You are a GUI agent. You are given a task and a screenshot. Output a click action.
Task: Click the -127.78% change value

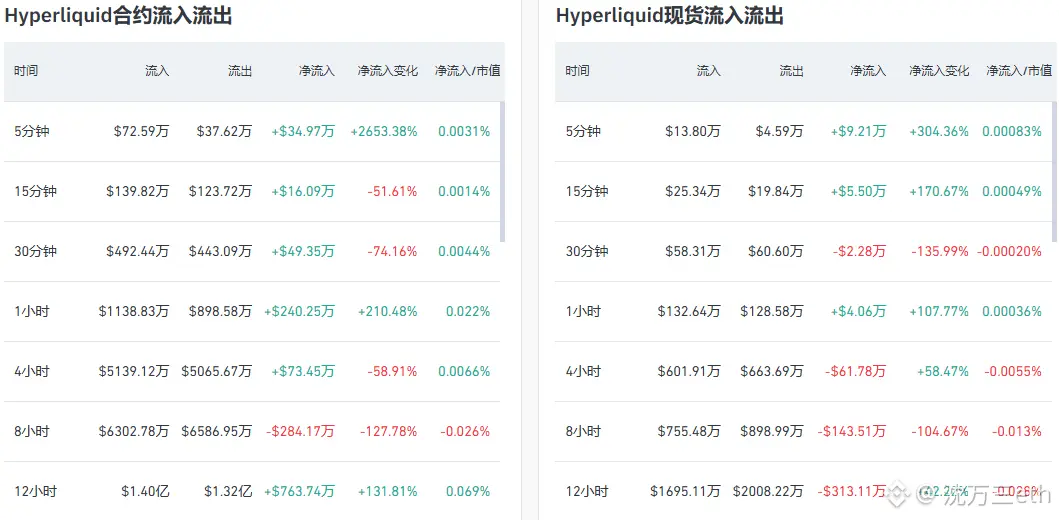(388, 432)
